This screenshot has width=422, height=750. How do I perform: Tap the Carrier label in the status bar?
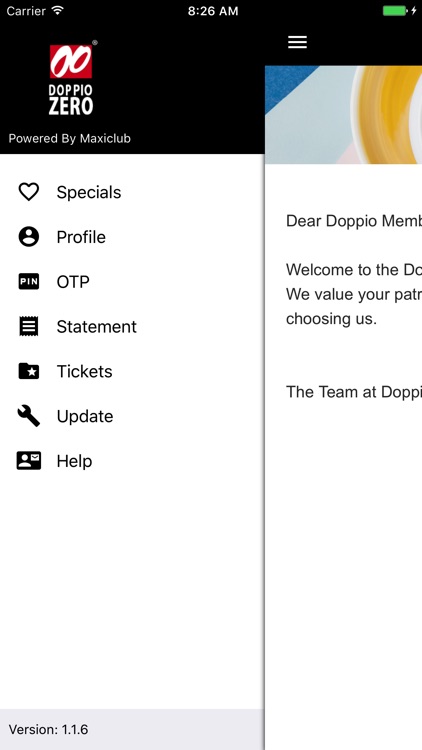point(26,11)
